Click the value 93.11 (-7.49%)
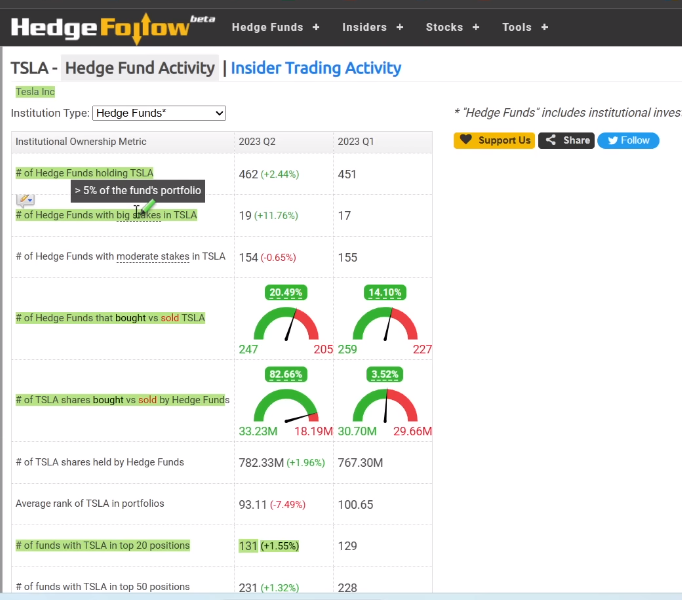The height and width of the screenshot is (600, 682). (272, 505)
